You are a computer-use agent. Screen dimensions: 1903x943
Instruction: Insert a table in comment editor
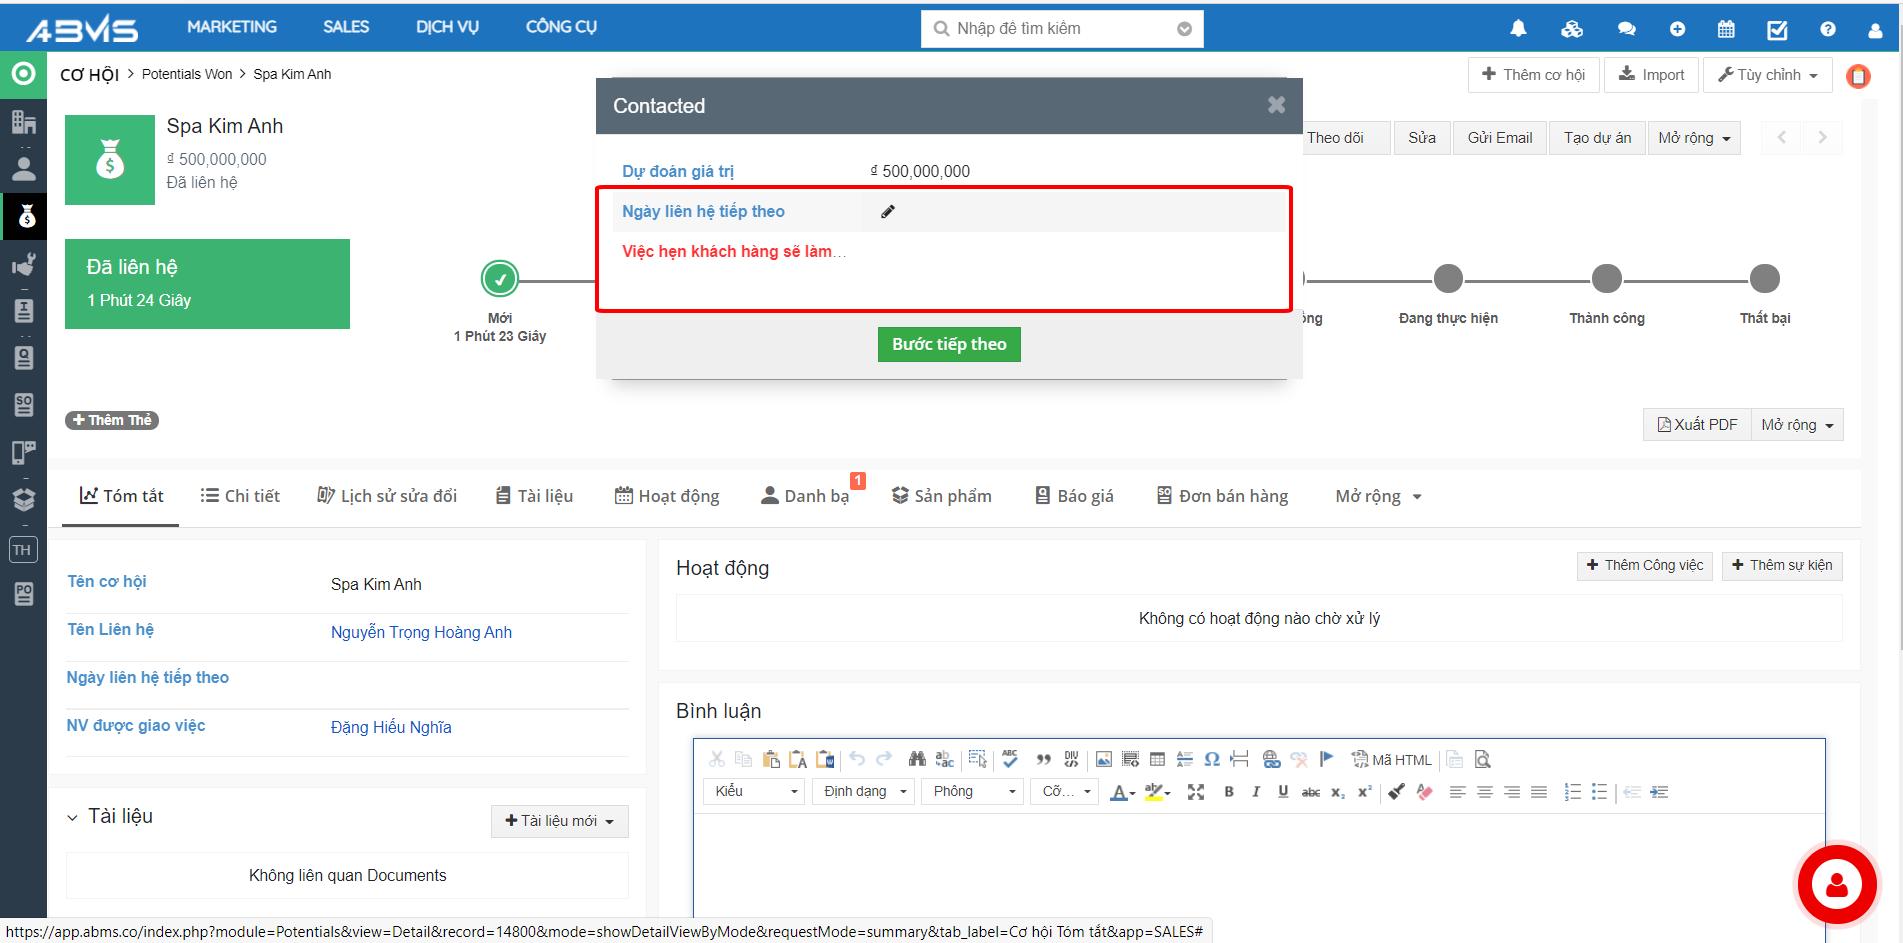click(x=1157, y=759)
